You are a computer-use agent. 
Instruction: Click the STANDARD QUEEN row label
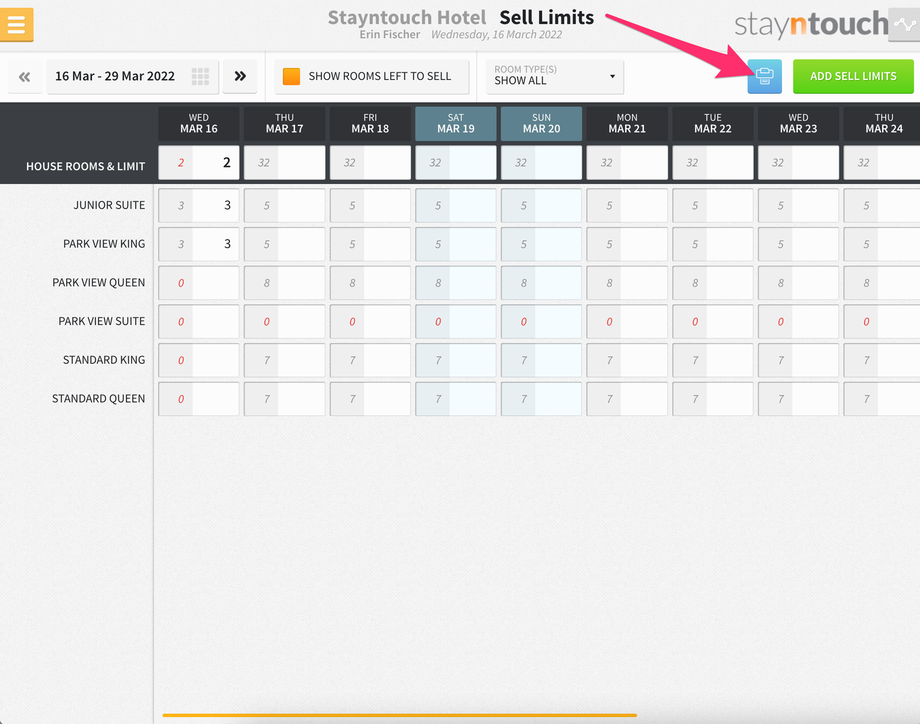(99, 399)
